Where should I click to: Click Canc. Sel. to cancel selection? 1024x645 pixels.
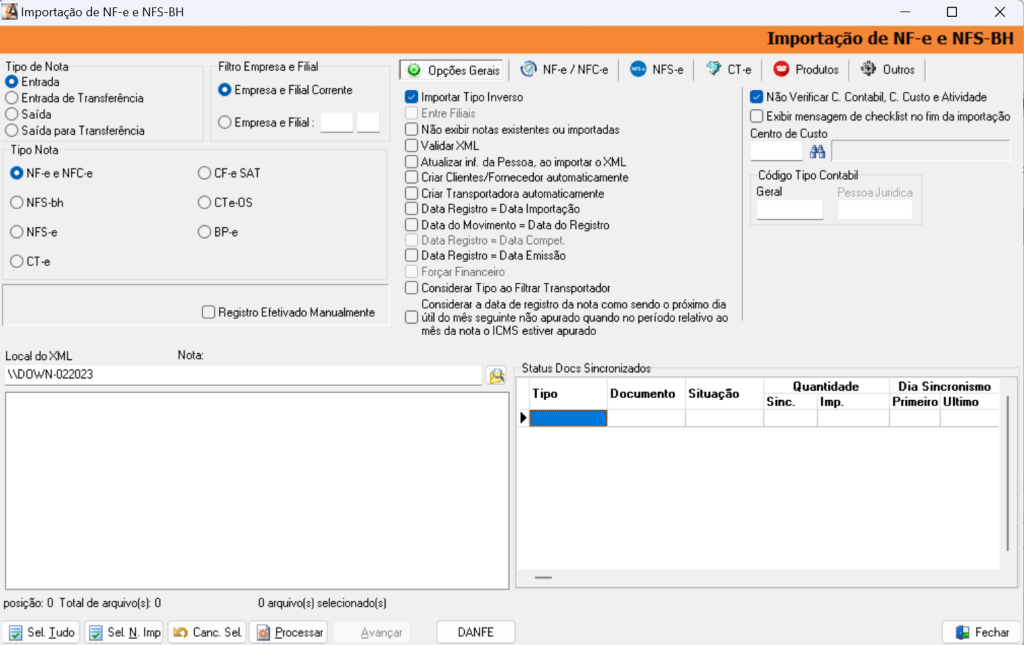(x=207, y=633)
